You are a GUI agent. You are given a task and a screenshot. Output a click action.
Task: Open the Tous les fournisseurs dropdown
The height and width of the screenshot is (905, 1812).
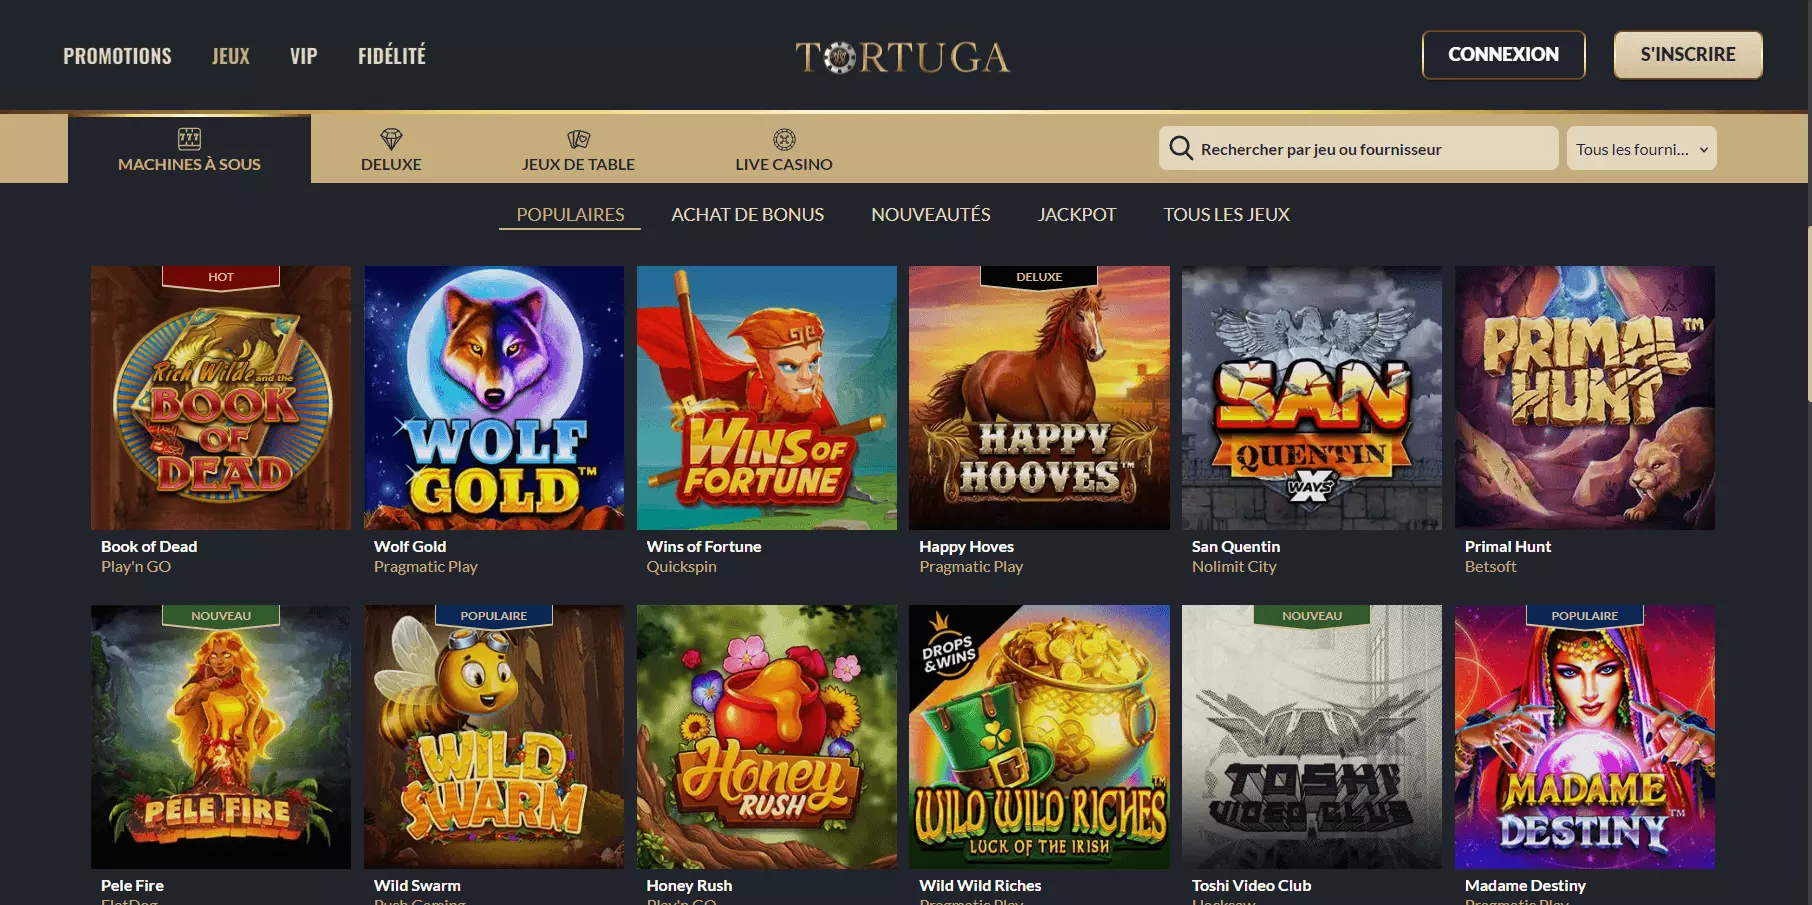tap(1641, 148)
